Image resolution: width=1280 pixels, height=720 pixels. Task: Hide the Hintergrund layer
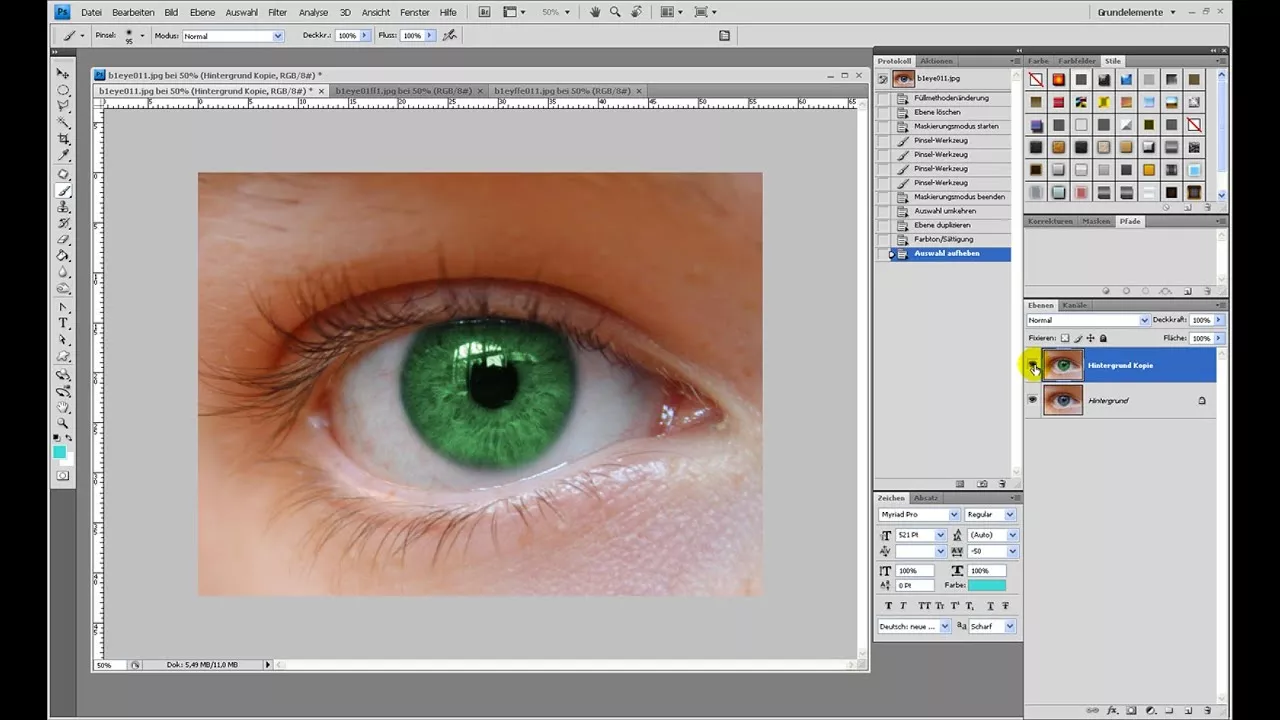pos(1033,400)
